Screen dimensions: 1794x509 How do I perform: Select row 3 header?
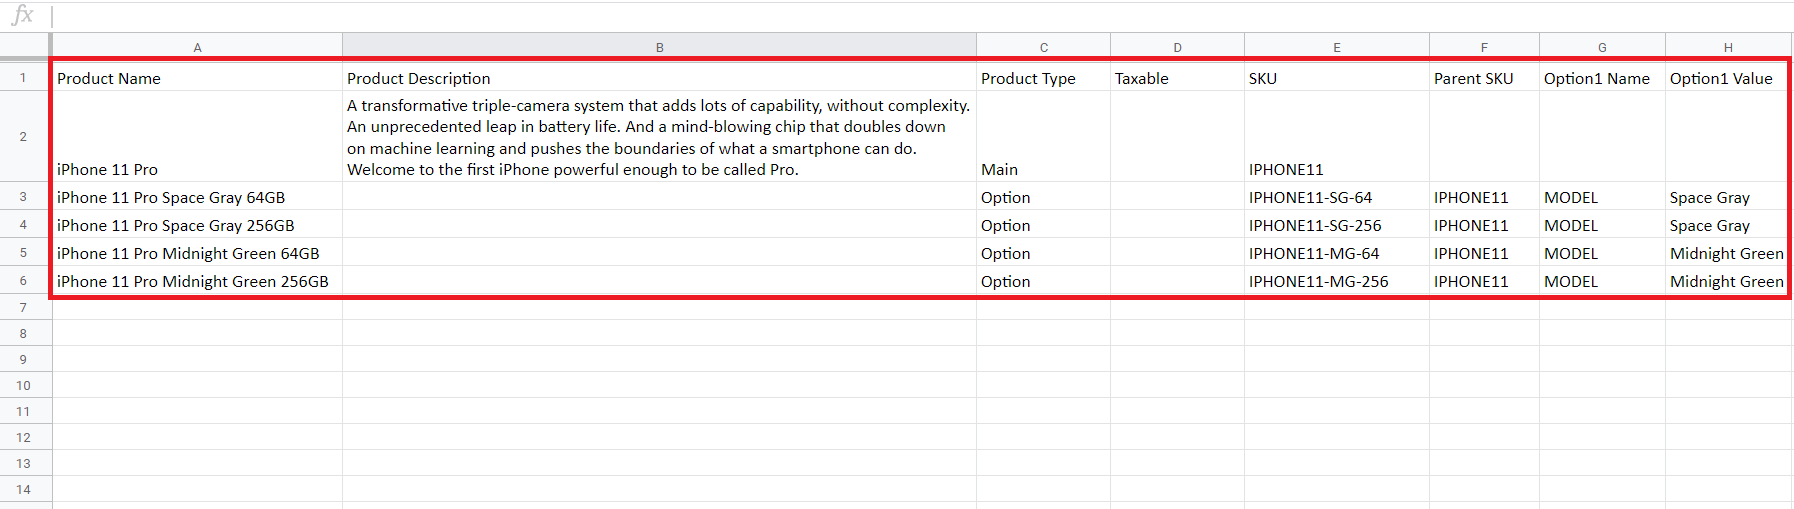point(24,196)
